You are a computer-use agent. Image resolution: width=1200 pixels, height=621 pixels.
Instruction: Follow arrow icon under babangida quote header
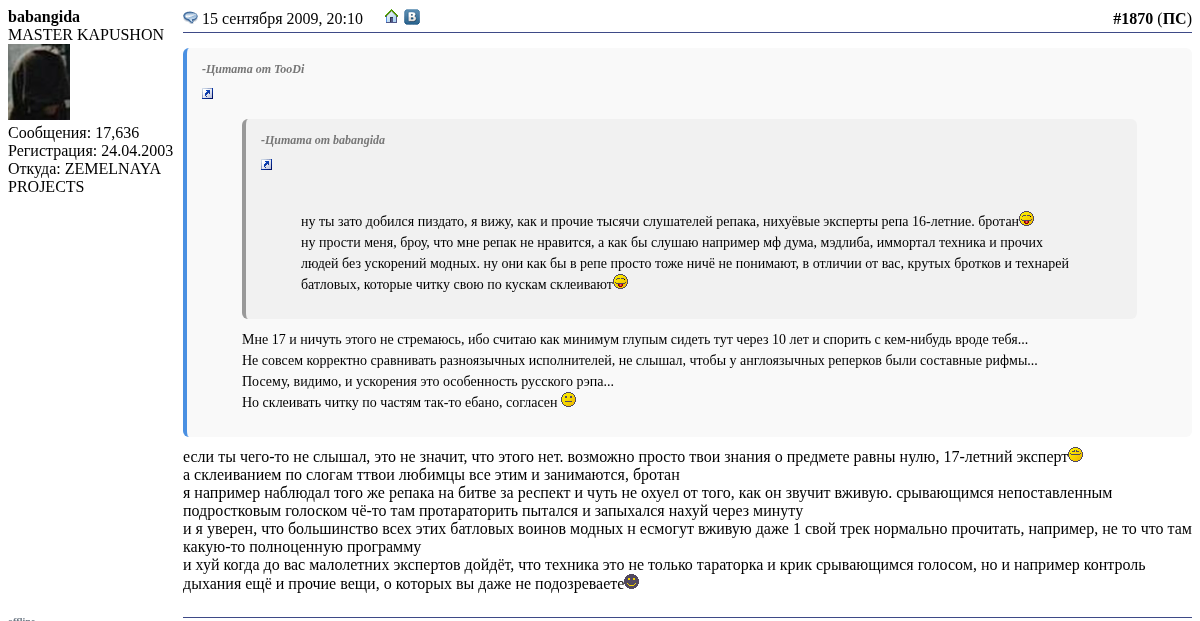click(x=267, y=165)
